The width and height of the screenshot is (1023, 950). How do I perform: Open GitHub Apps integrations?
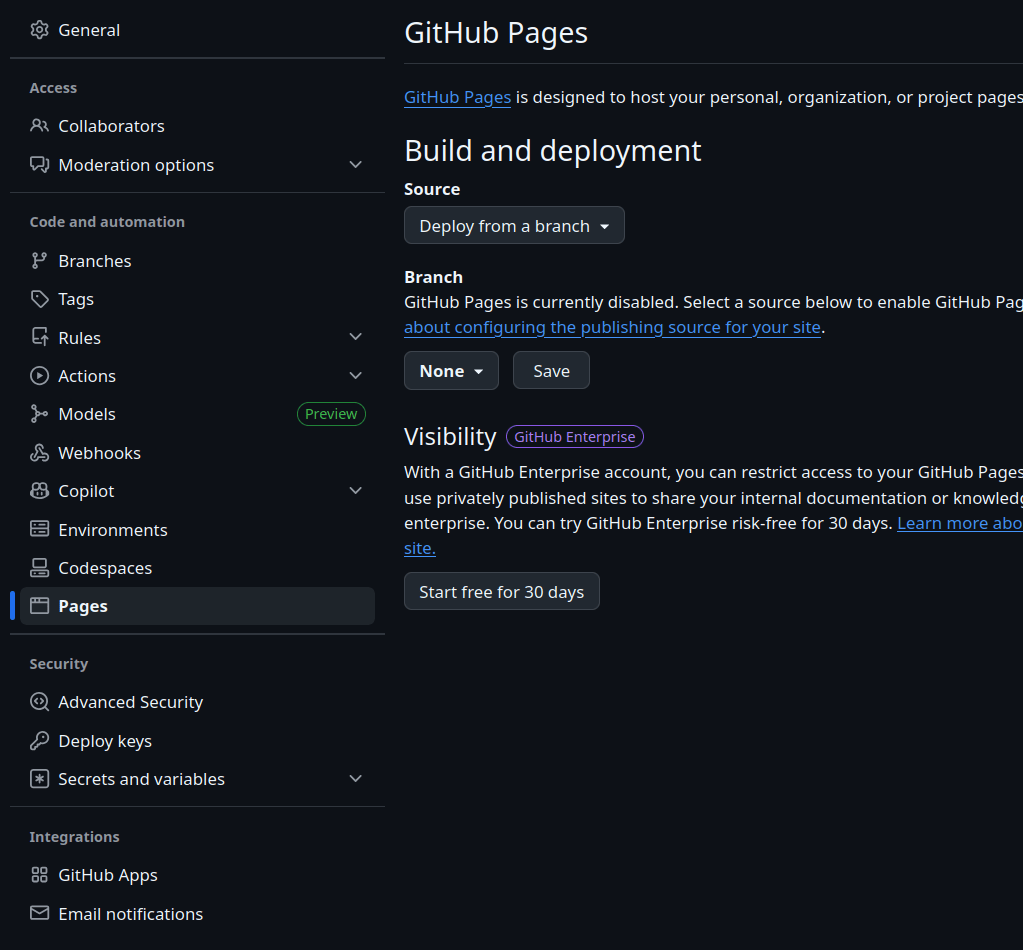[x=197, y=875]
